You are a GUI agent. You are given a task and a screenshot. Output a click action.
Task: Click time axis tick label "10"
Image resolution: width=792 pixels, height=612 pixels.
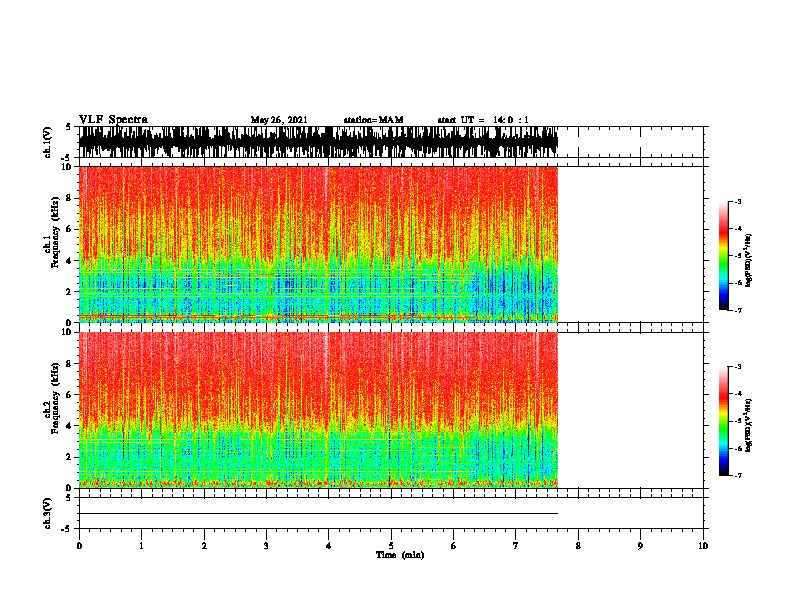(x=703, y=546)
